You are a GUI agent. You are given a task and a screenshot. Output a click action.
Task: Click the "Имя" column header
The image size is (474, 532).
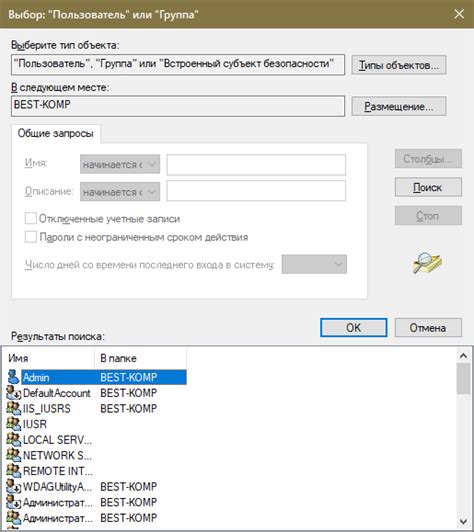(50, 358)
